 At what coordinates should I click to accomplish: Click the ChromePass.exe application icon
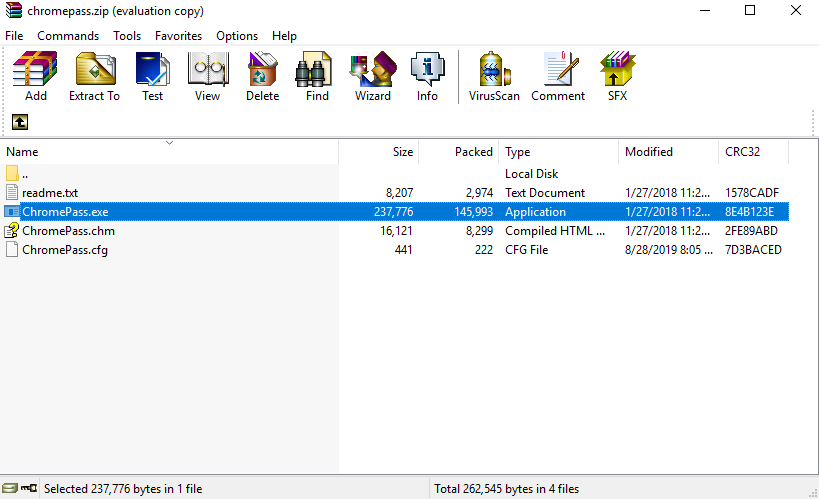coord(12,212)
